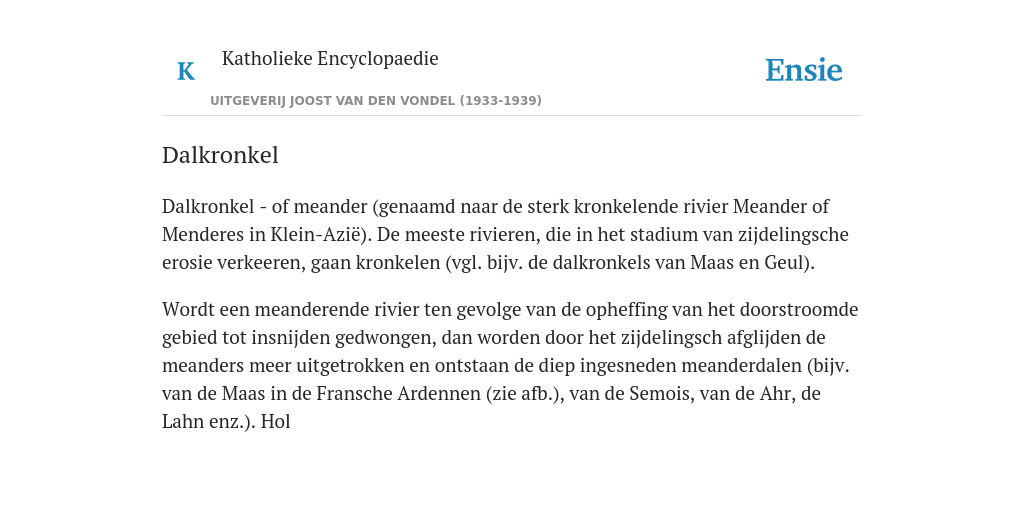Open the Katholieke Encyclopaedie title link
The height and width of the screenshot is (512, 1024).
pyautogui.click(x=330, y=59)
